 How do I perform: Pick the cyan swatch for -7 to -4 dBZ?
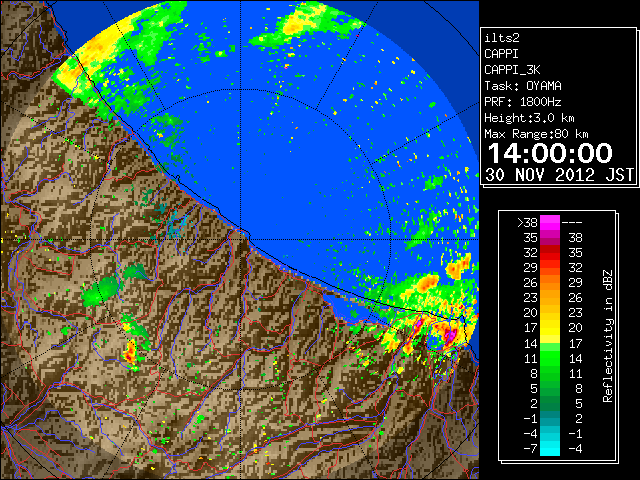click(550, 448)
